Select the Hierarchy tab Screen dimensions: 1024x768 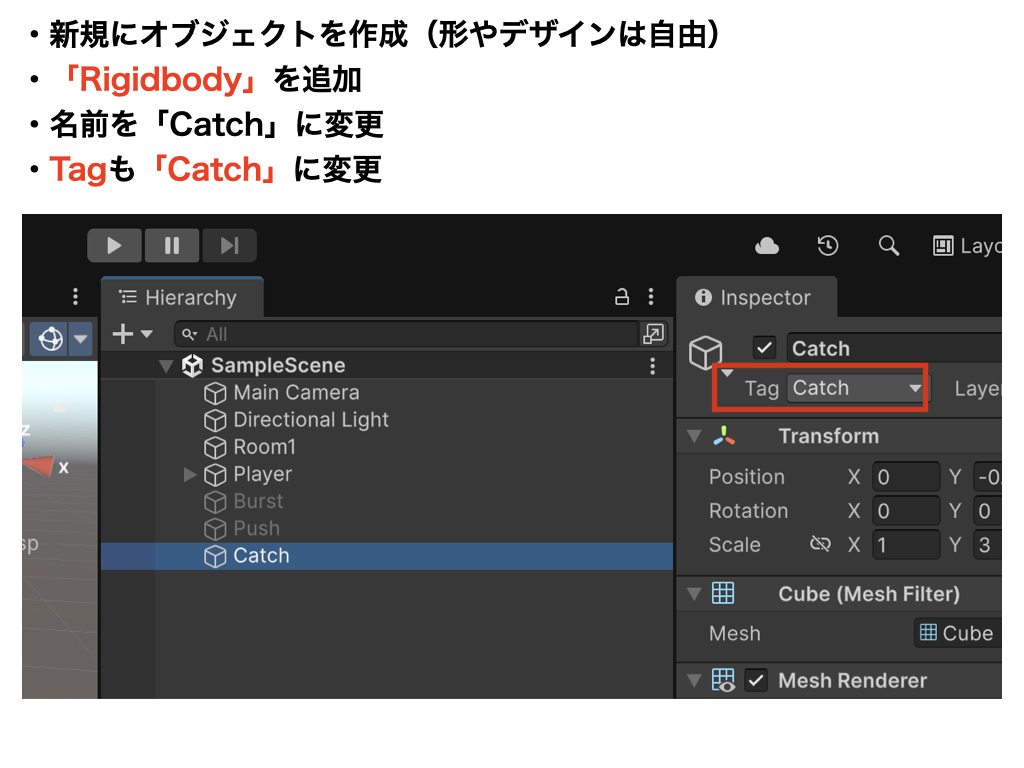point(180,298)
